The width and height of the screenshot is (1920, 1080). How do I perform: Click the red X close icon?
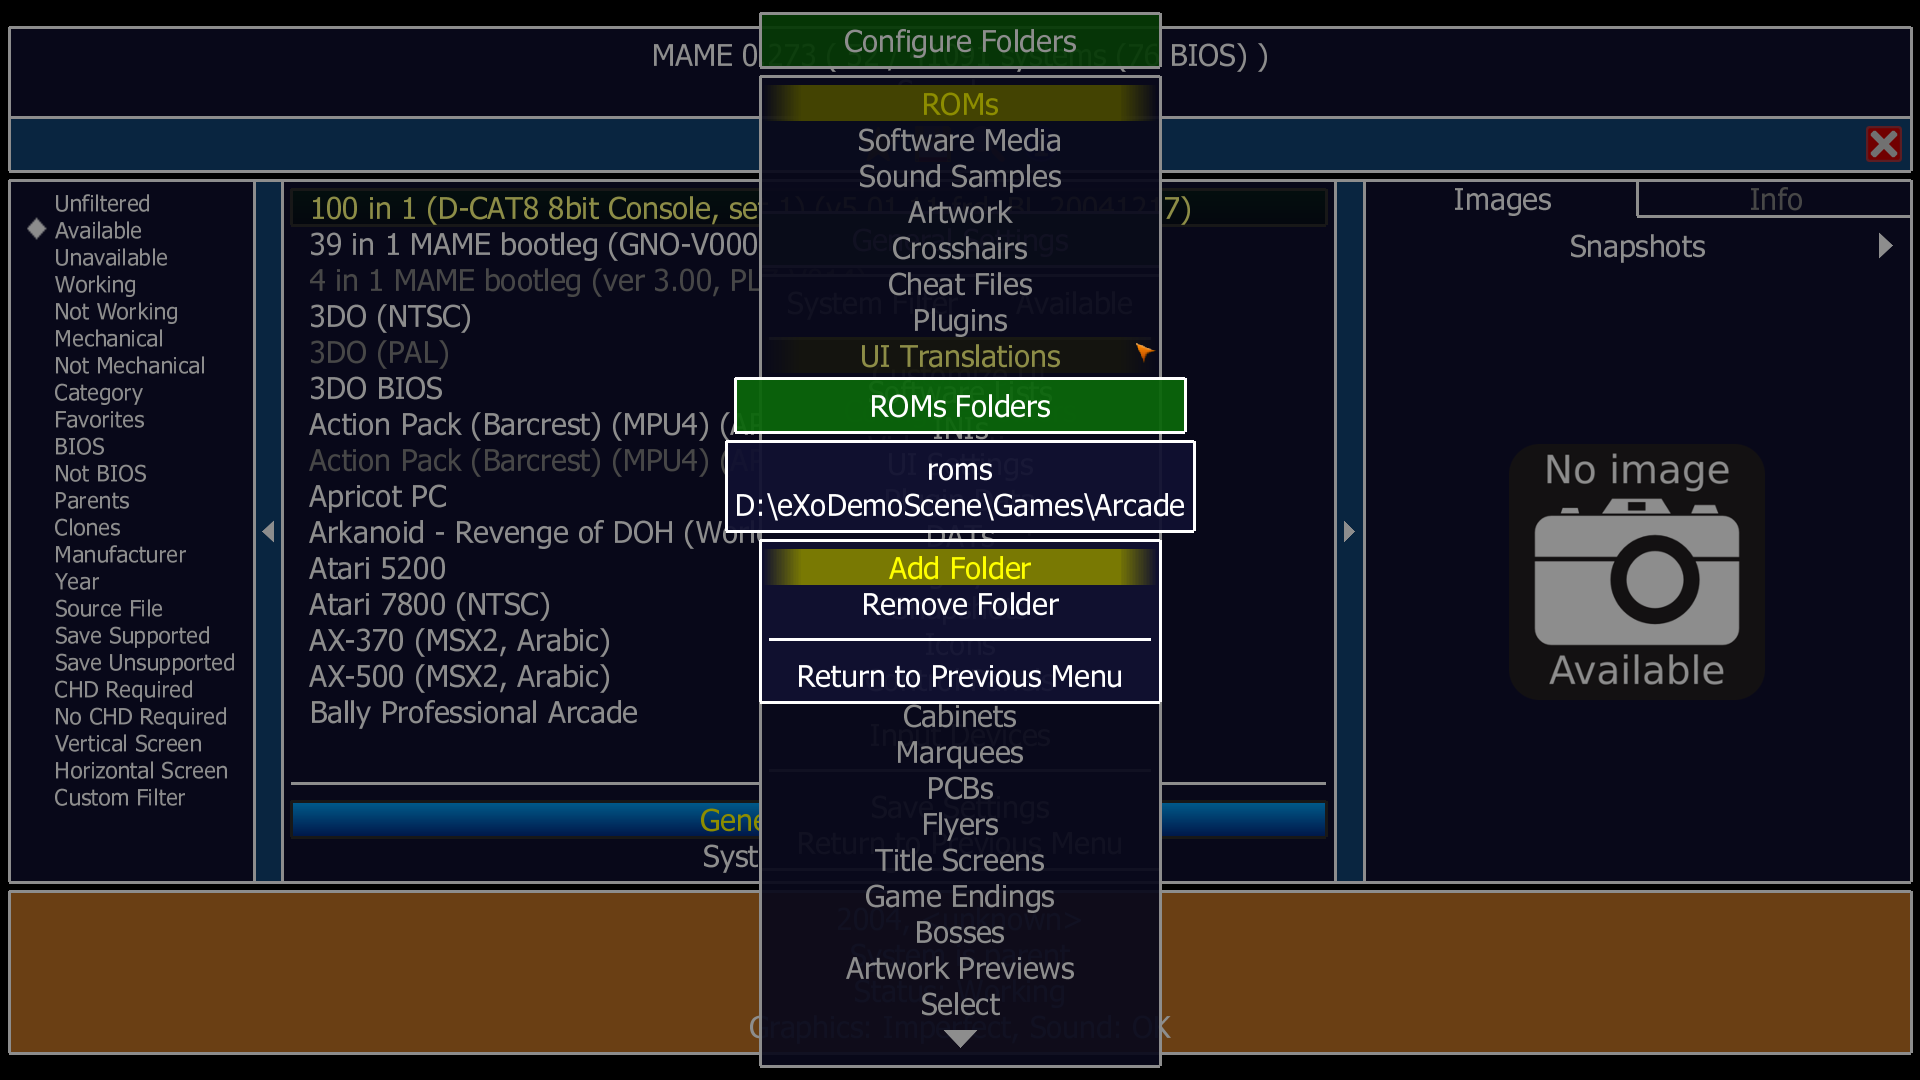point(1883,144)
